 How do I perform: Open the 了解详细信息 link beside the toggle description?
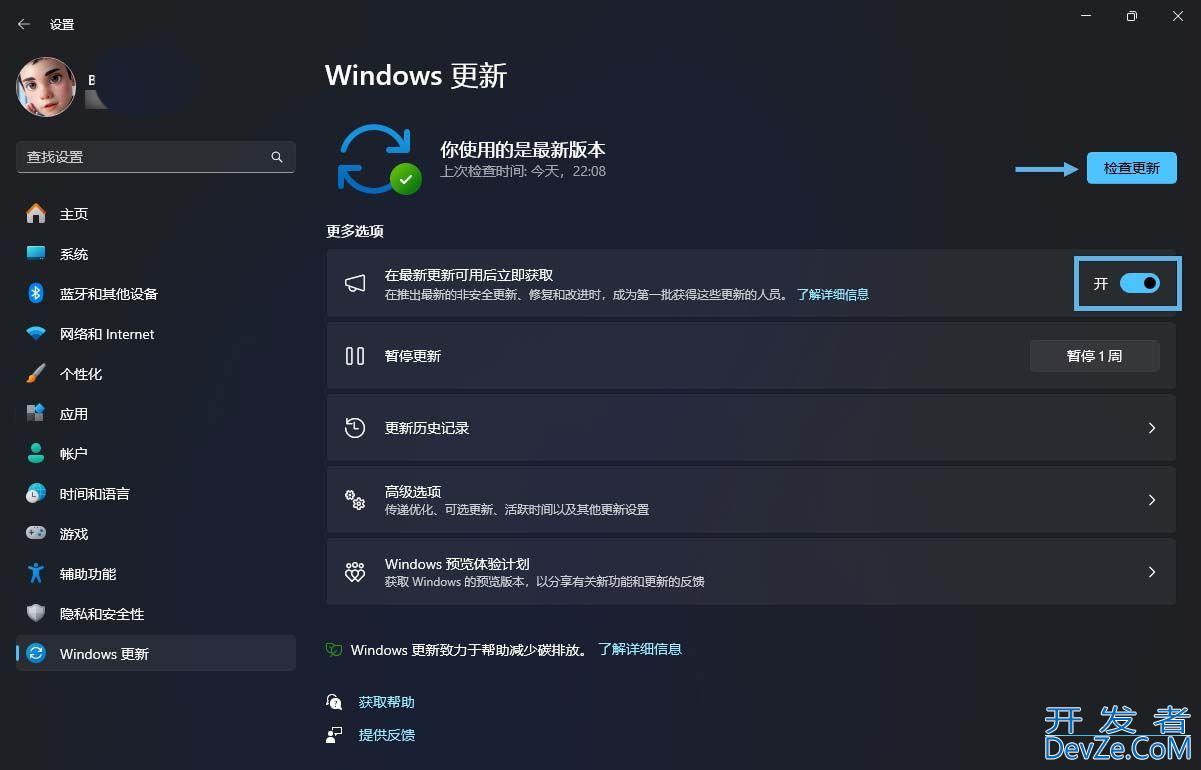pos(832,295)
